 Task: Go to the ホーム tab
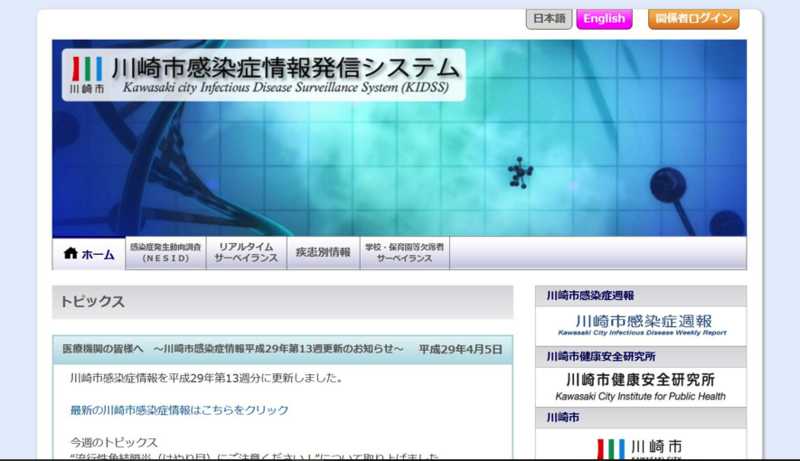[x=89, y=253]
